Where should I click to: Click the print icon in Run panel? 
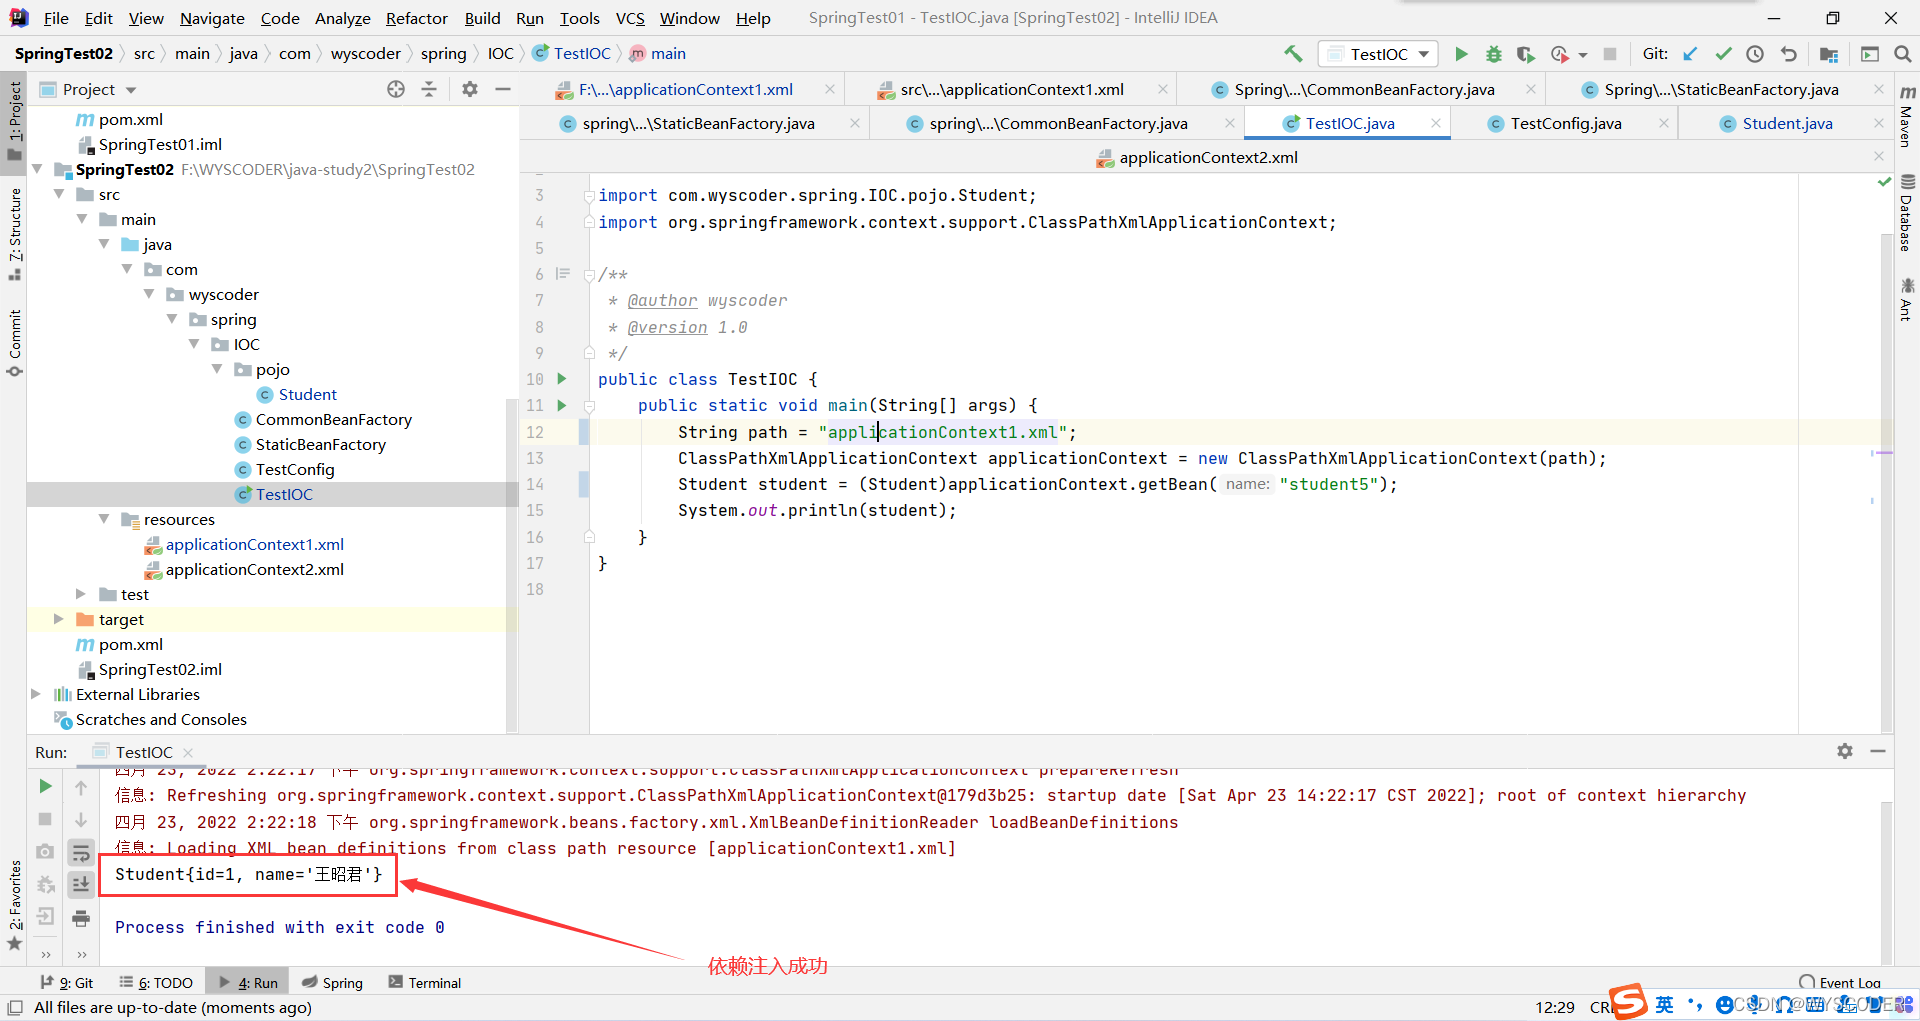pos(81,918)
